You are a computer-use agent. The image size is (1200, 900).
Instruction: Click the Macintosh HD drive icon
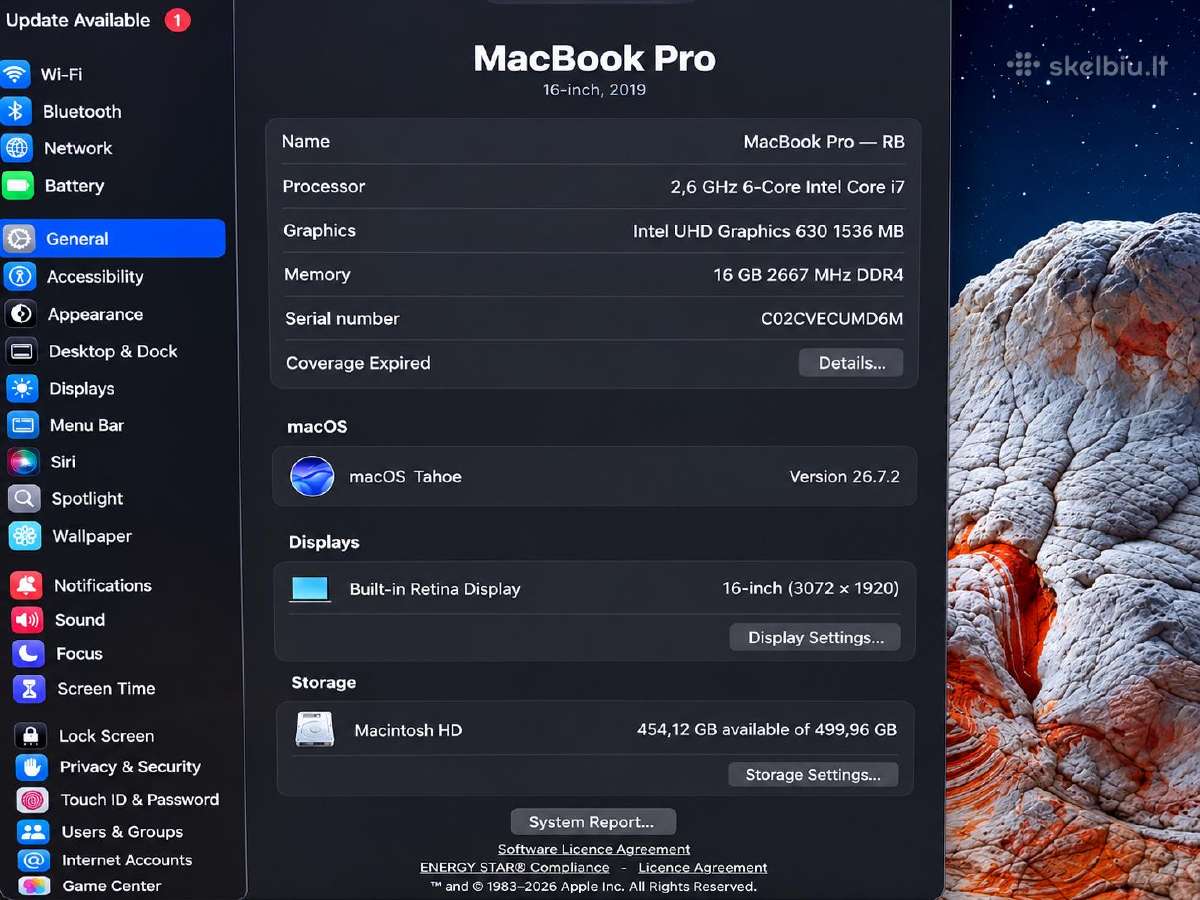pyautogui.click(x=314, y=729)
